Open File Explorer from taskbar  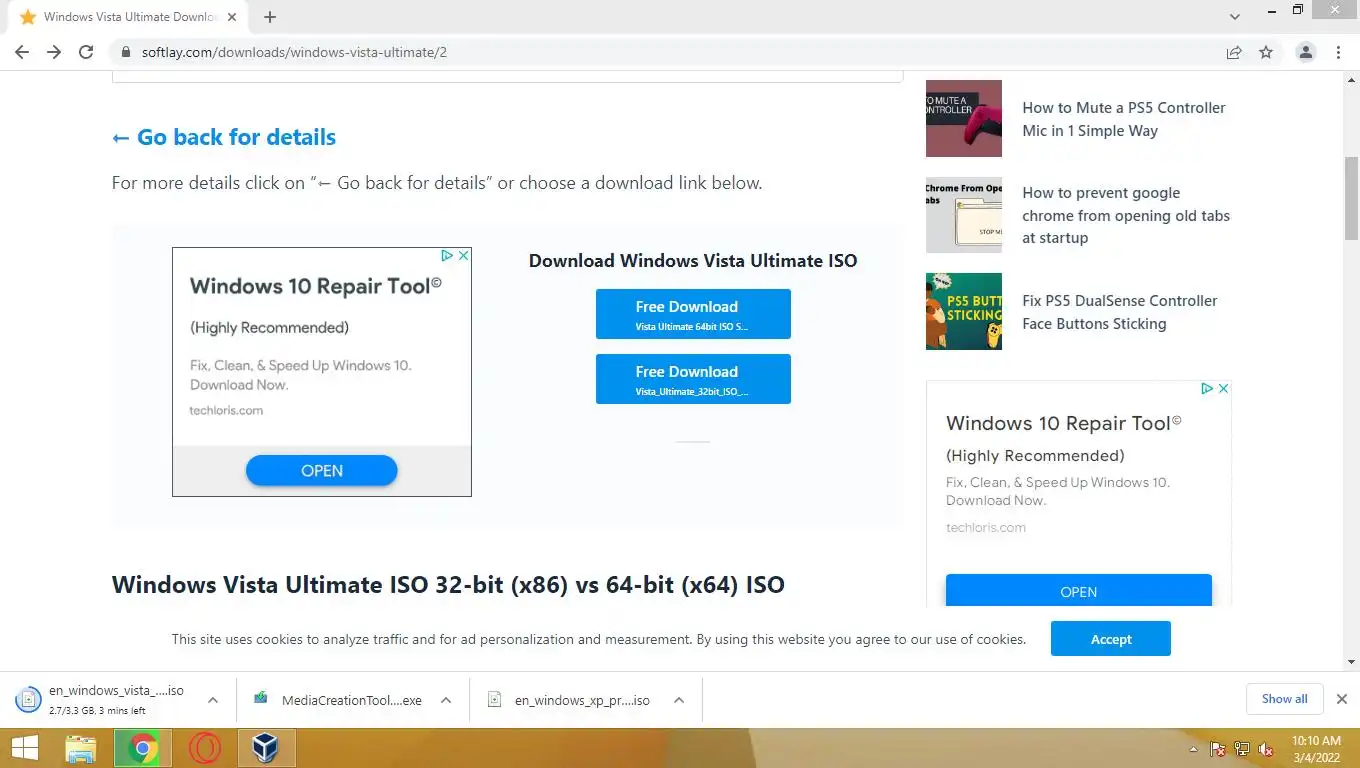(81, 748)
